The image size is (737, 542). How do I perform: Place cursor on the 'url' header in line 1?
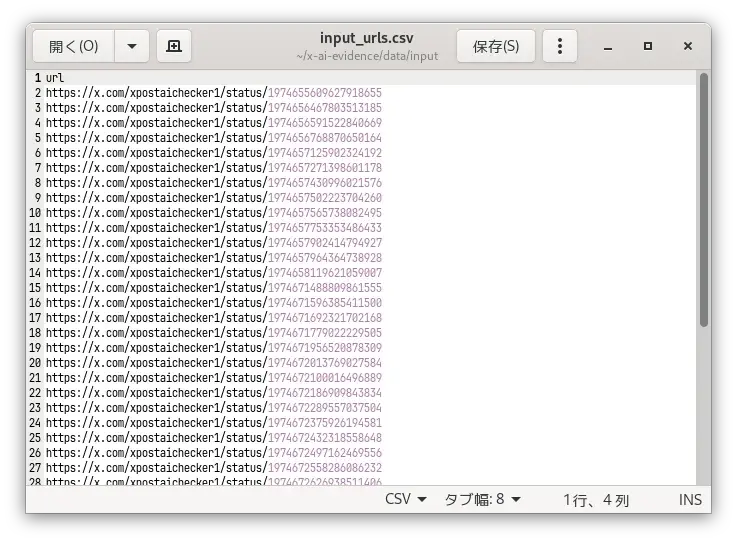click(54, 78)
